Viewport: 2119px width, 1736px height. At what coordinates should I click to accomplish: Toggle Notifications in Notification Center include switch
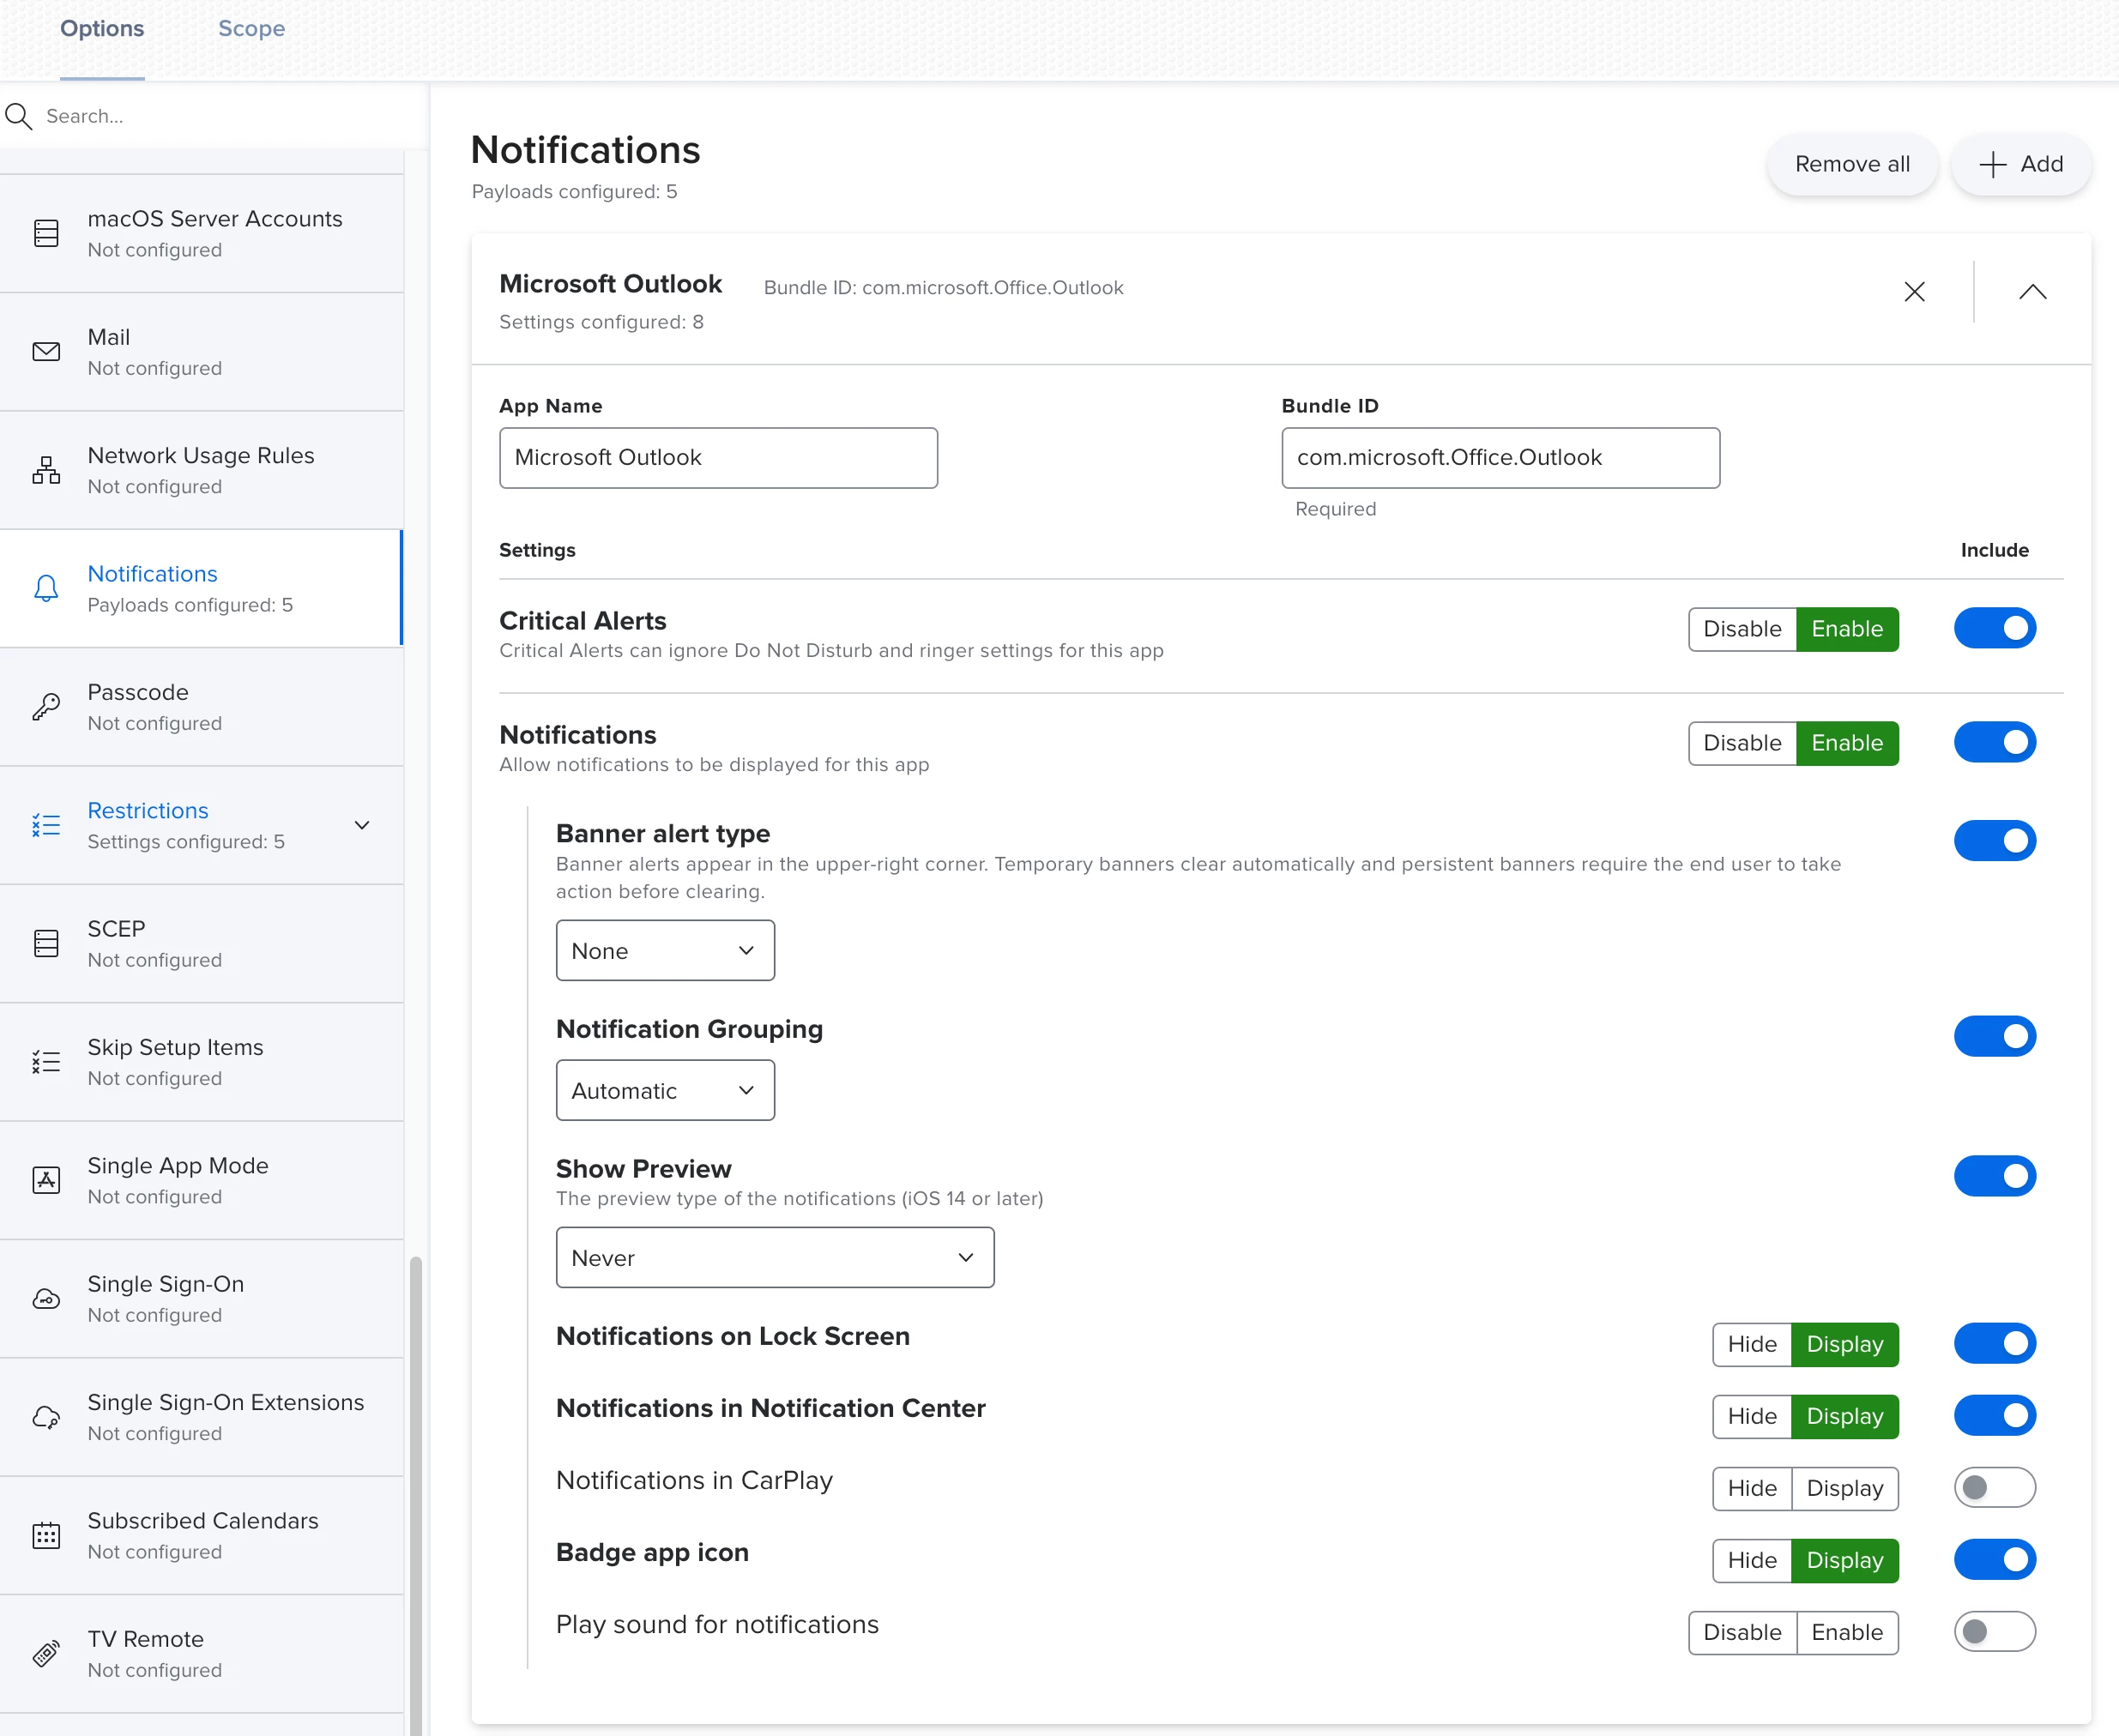tap(1994, 1415)
